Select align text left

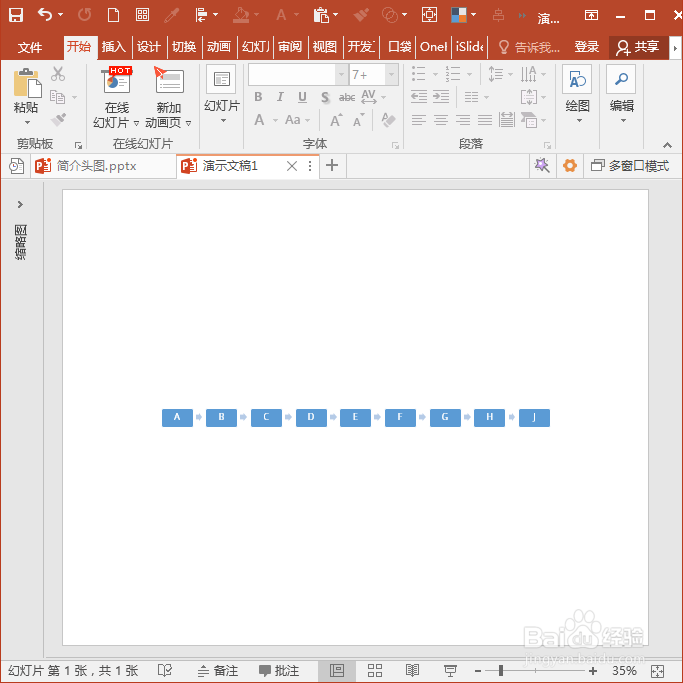(419, 120)
